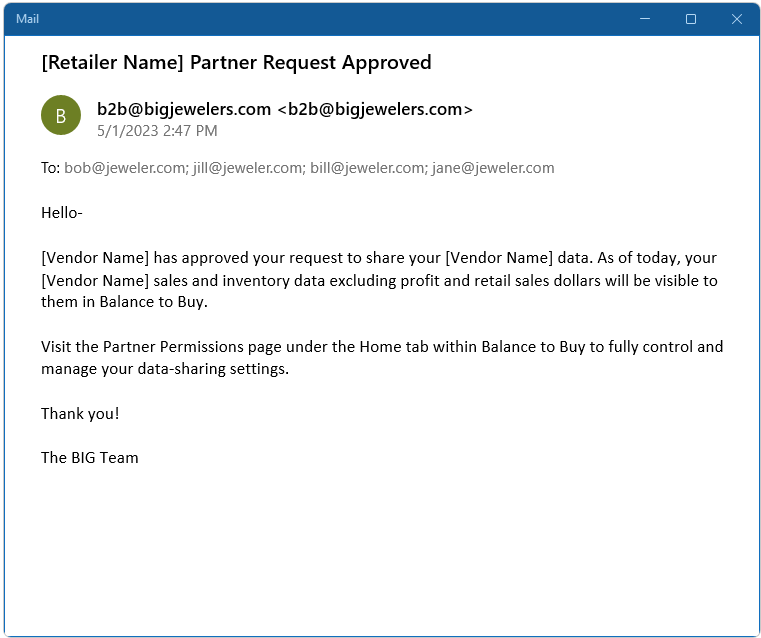The width and height of the screenshot is (761, 638).
Task: Click 'data-sharing settings' text
Action: tap(213, 369)
